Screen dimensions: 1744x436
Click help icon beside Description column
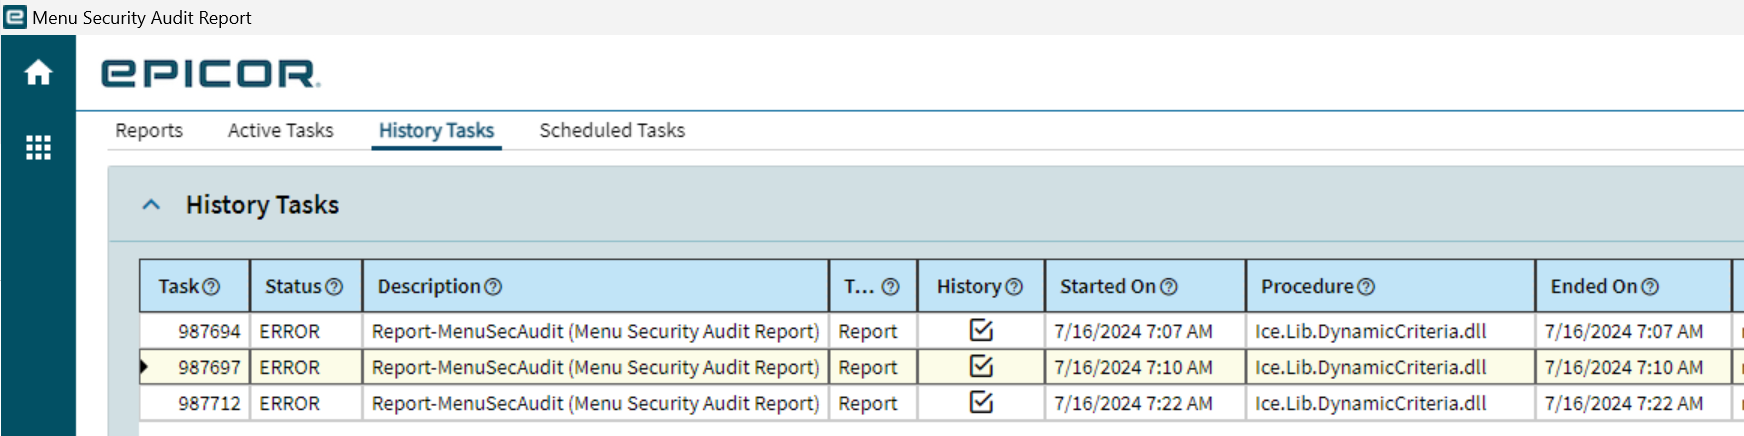click(x=493, y=287)
